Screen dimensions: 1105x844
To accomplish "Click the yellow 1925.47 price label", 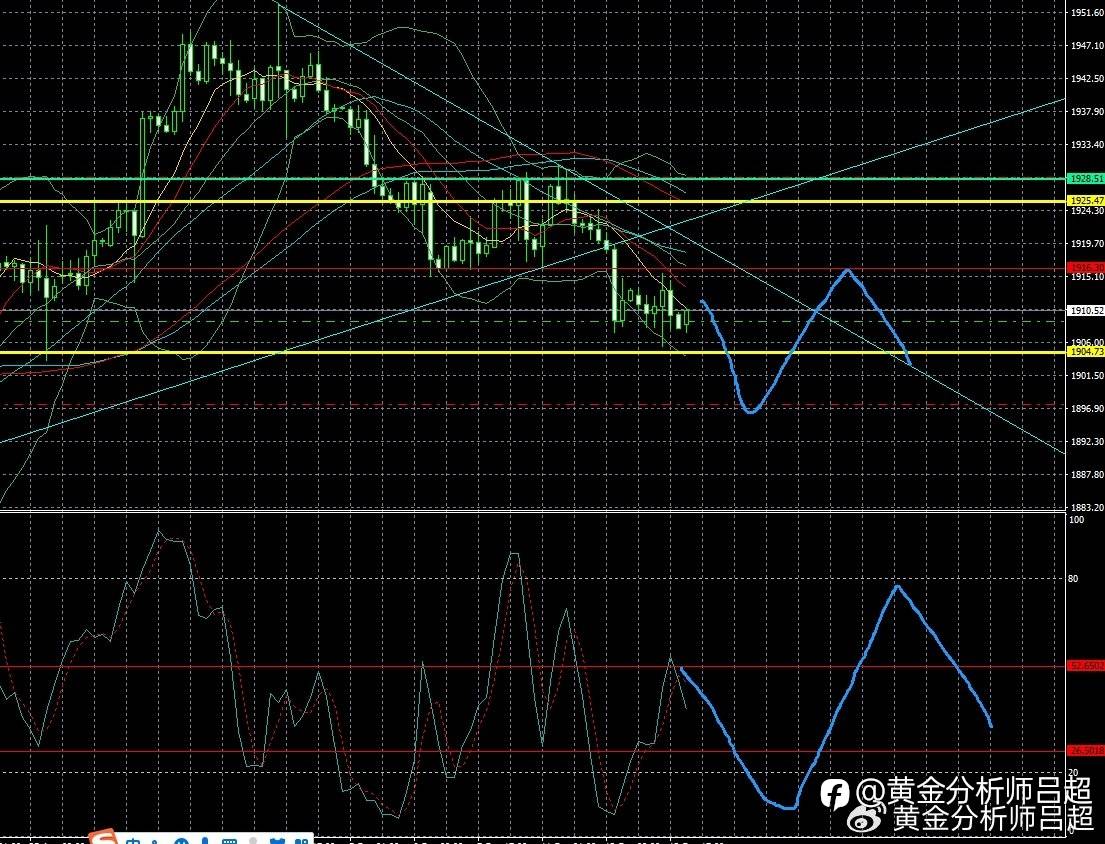I will tap(1086, 201).
